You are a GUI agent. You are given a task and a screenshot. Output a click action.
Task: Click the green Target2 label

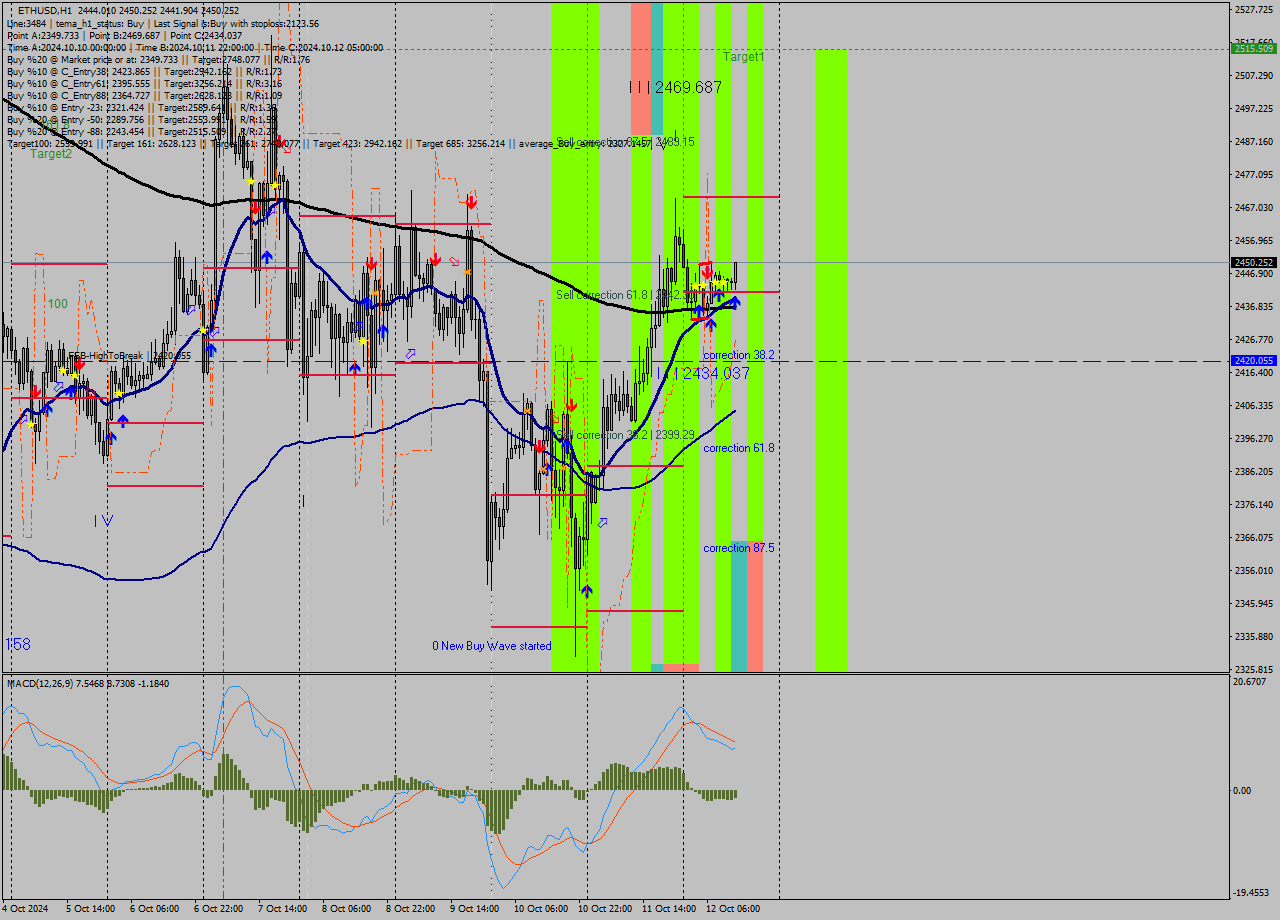click(51, 153)
